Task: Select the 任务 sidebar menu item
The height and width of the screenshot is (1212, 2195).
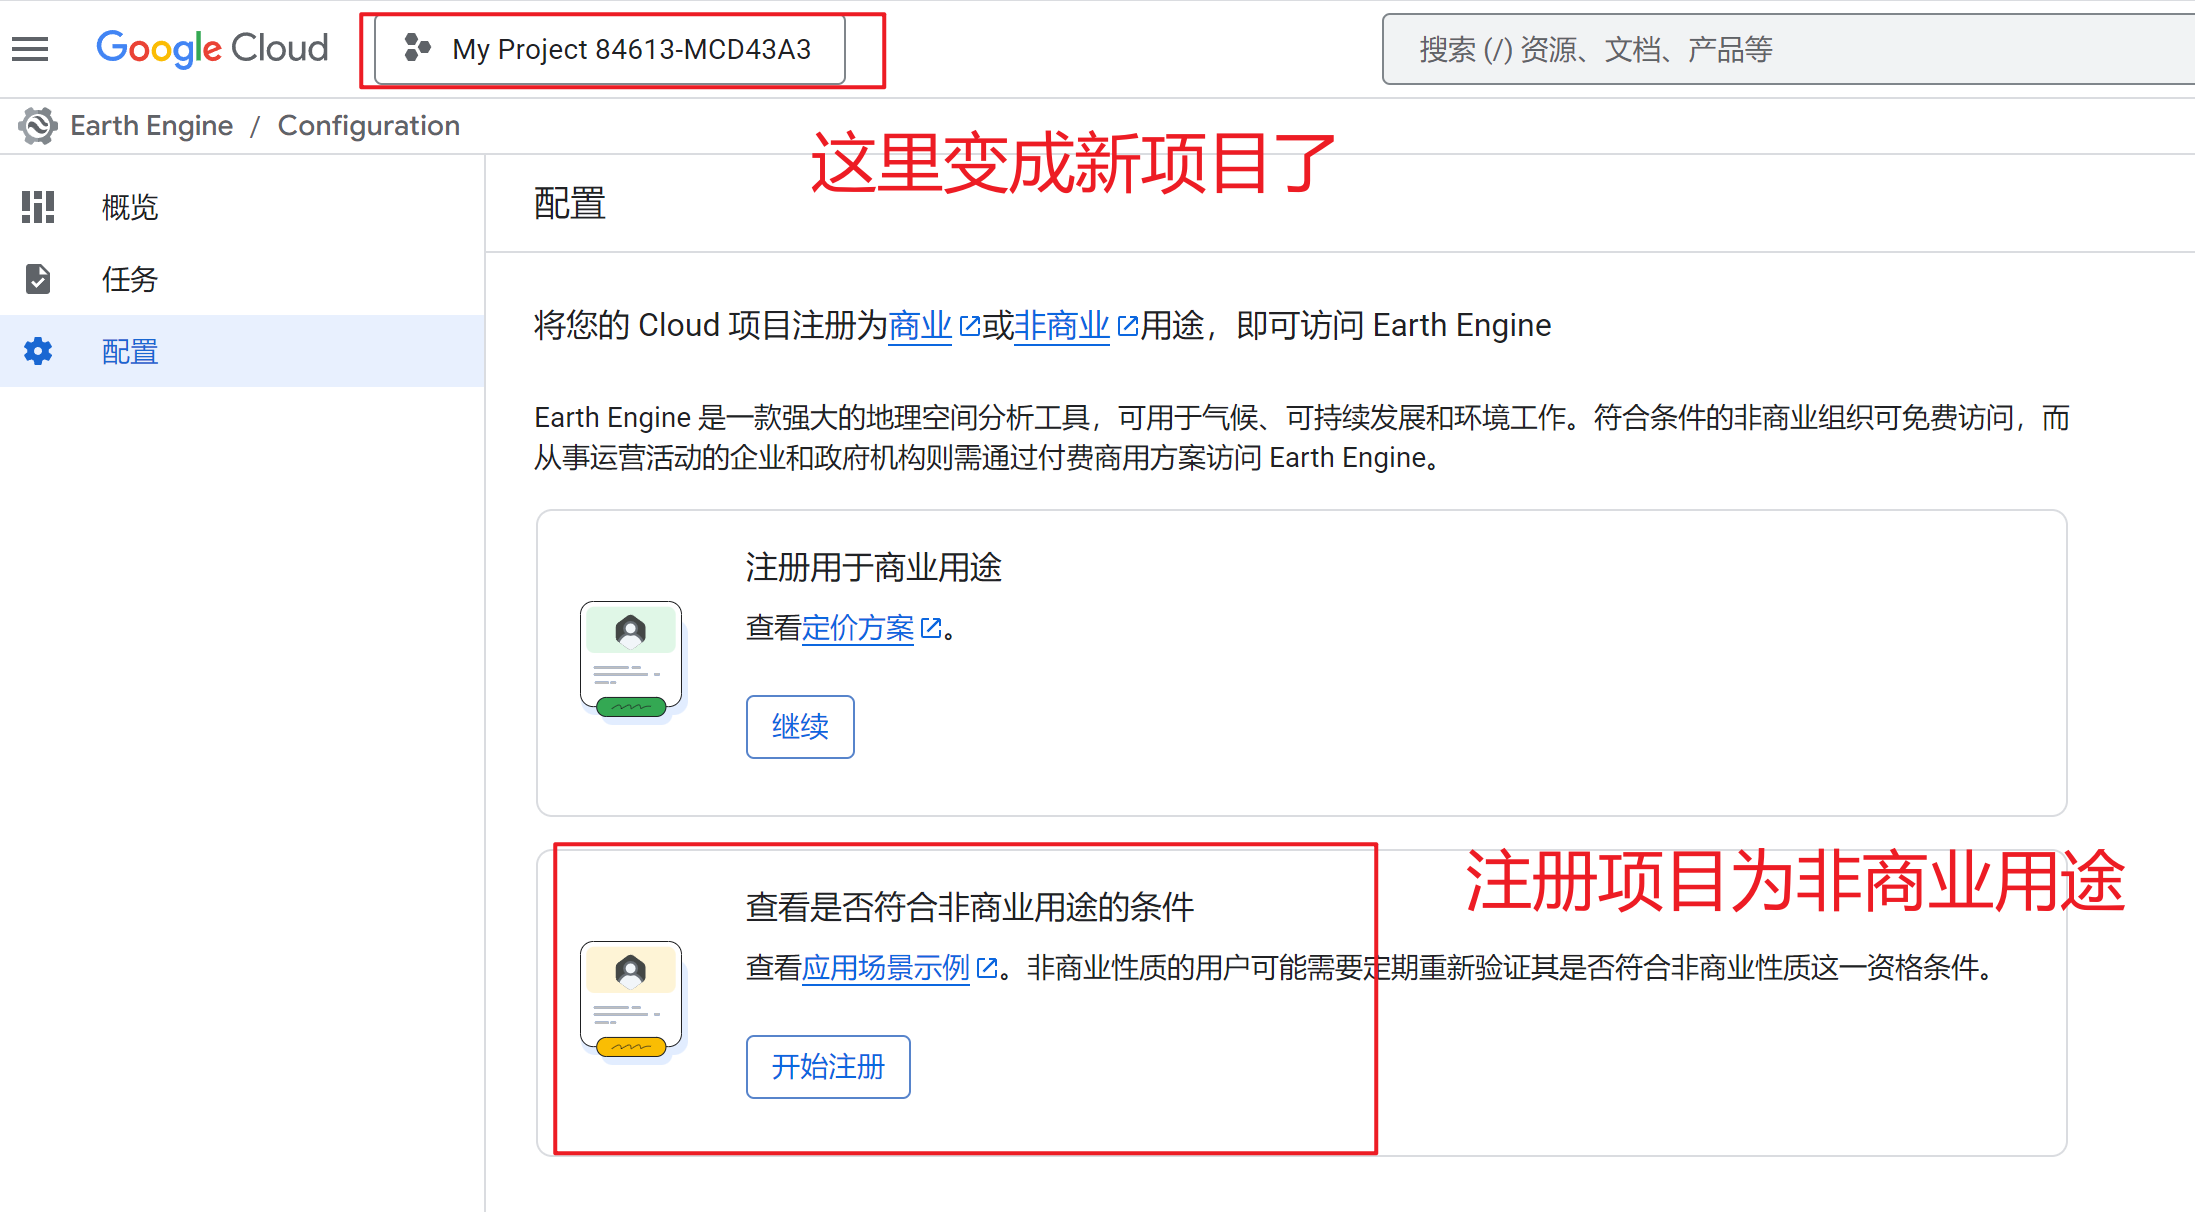Action: [x=130, y=279]
